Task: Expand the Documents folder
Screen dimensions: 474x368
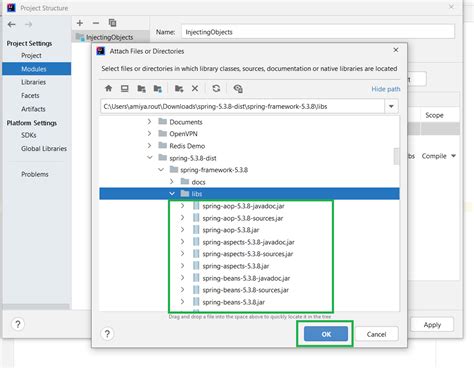Action: [149, 122]
